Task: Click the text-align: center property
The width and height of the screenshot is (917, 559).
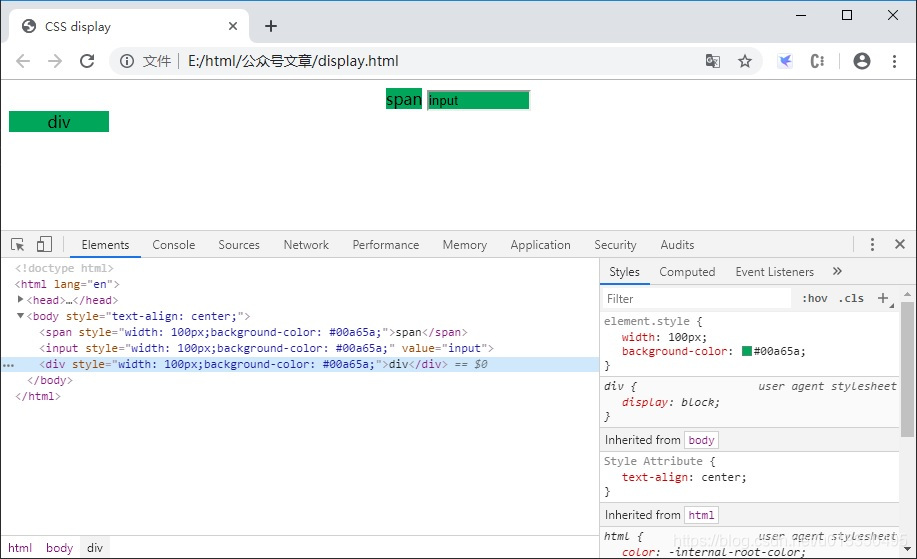Action: point(684,477)
